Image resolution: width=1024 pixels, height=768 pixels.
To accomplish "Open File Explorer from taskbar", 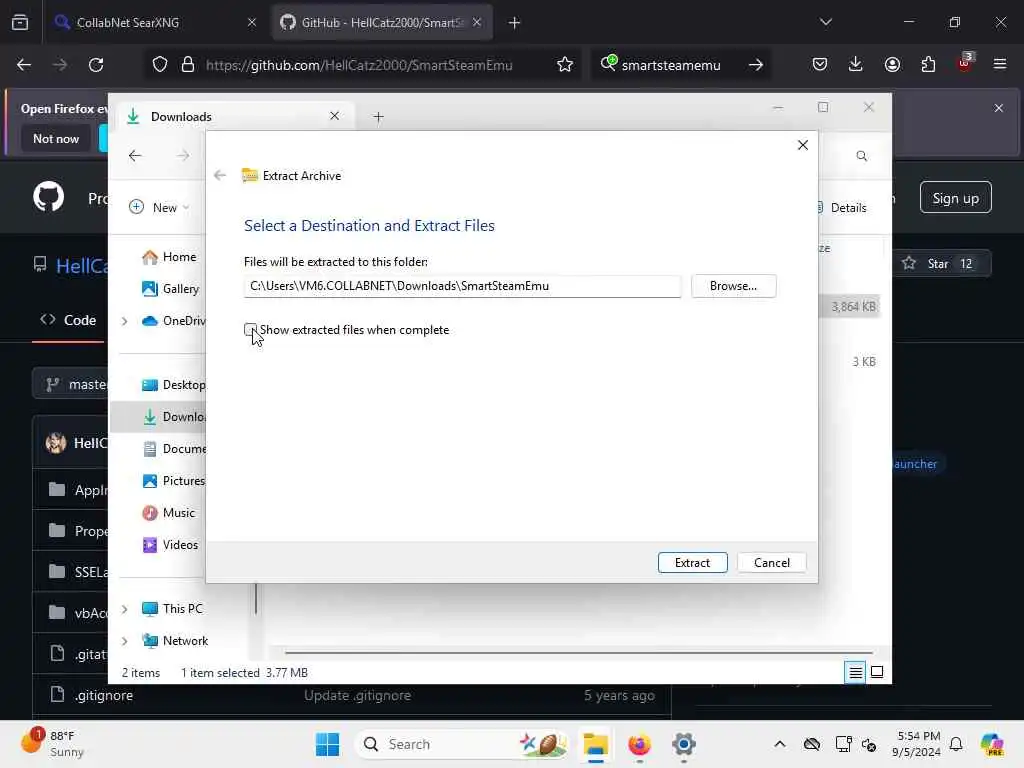I will pos(596,744).
